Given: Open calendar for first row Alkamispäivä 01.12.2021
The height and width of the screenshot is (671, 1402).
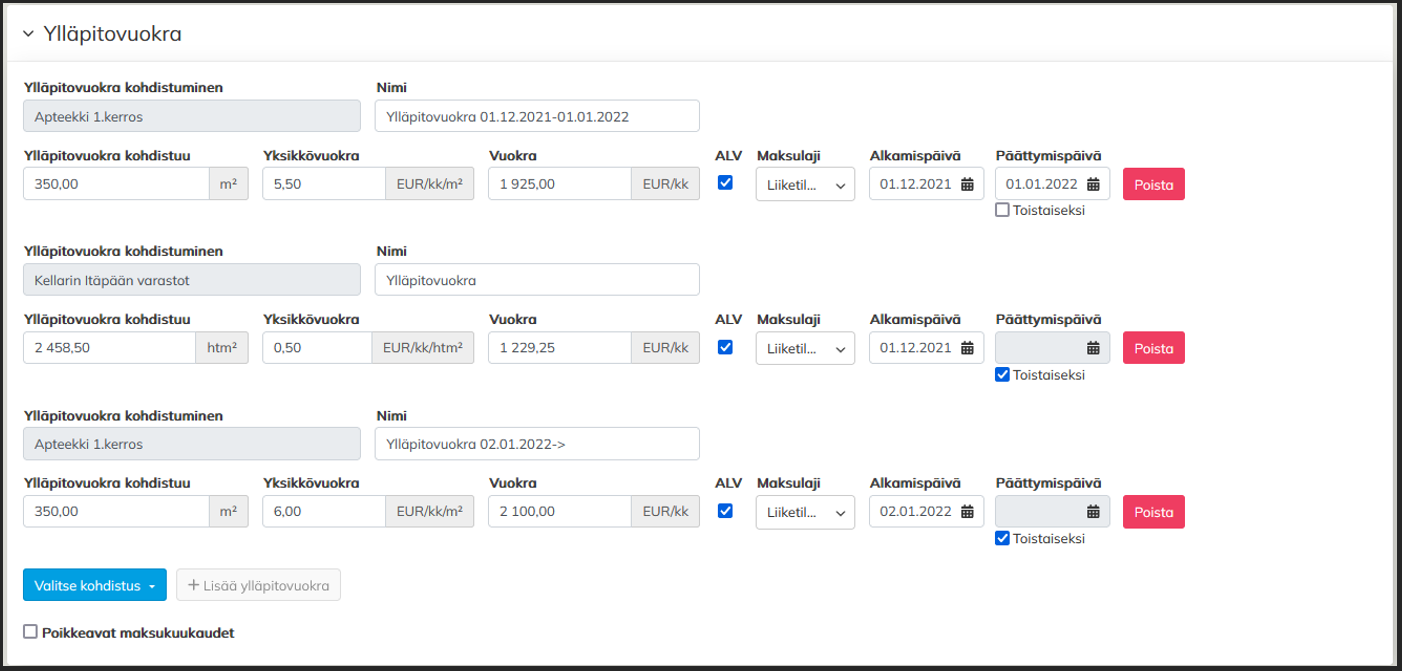Looking at the screenshot, I should point(967,184).
